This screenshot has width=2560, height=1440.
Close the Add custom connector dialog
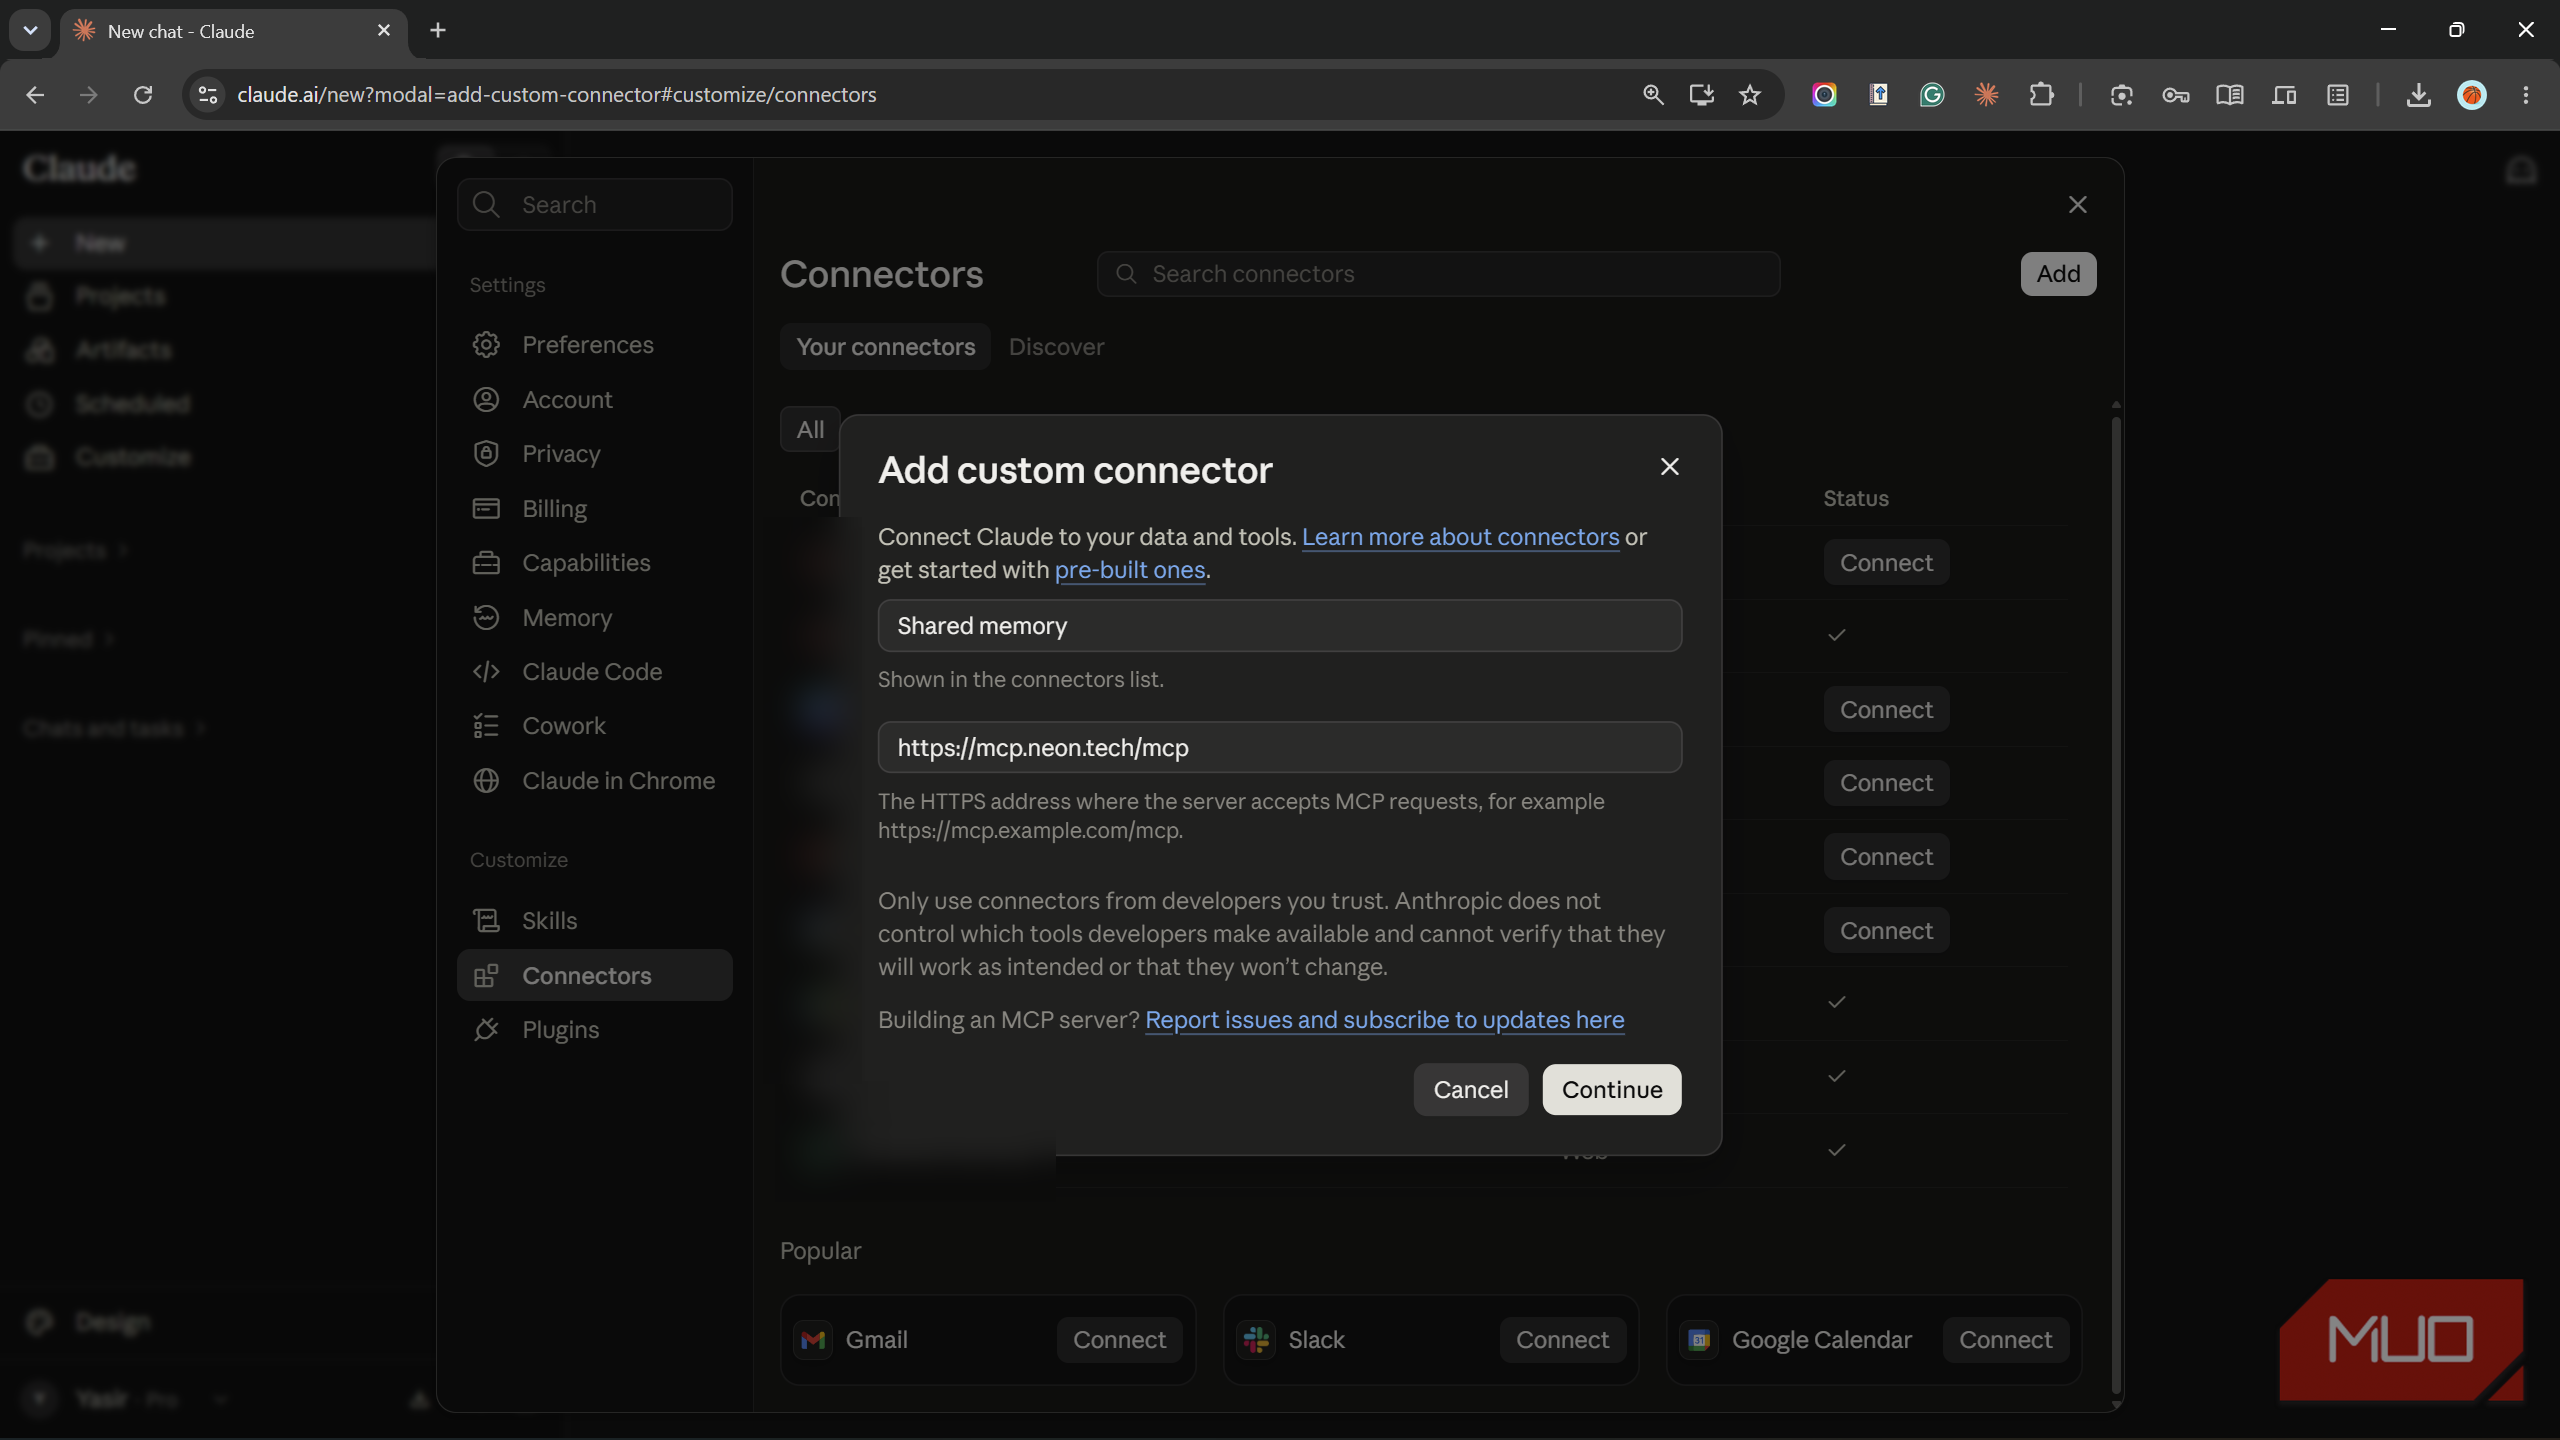(1669, 467)
